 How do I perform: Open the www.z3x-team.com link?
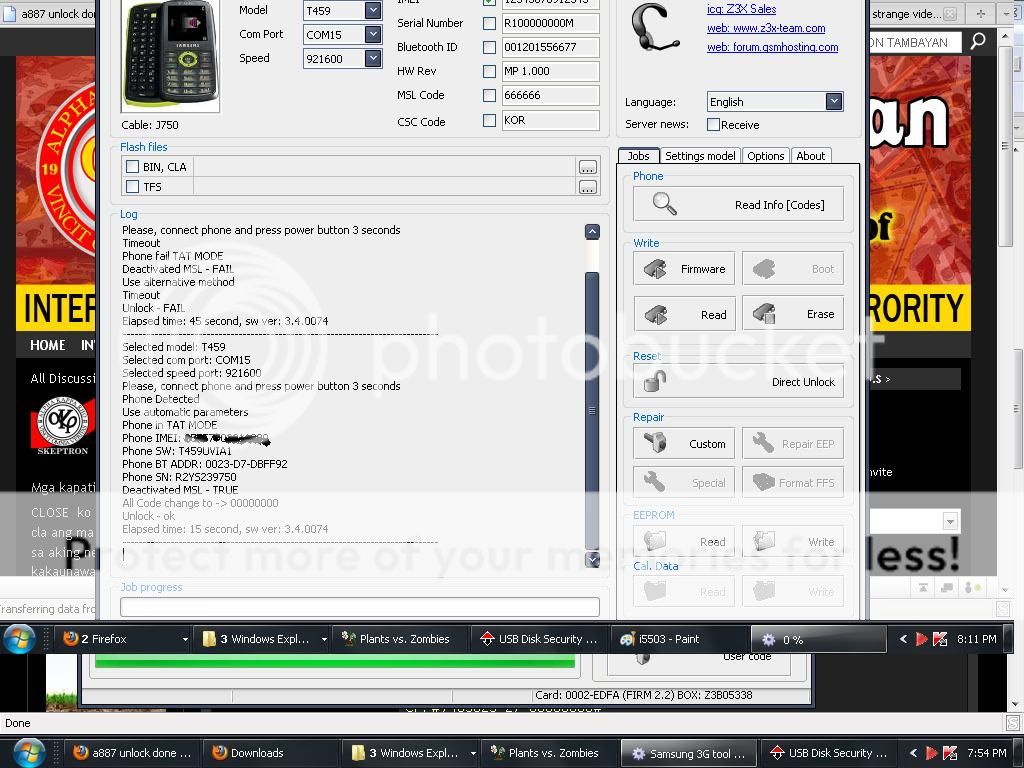(x=766, y=28)
